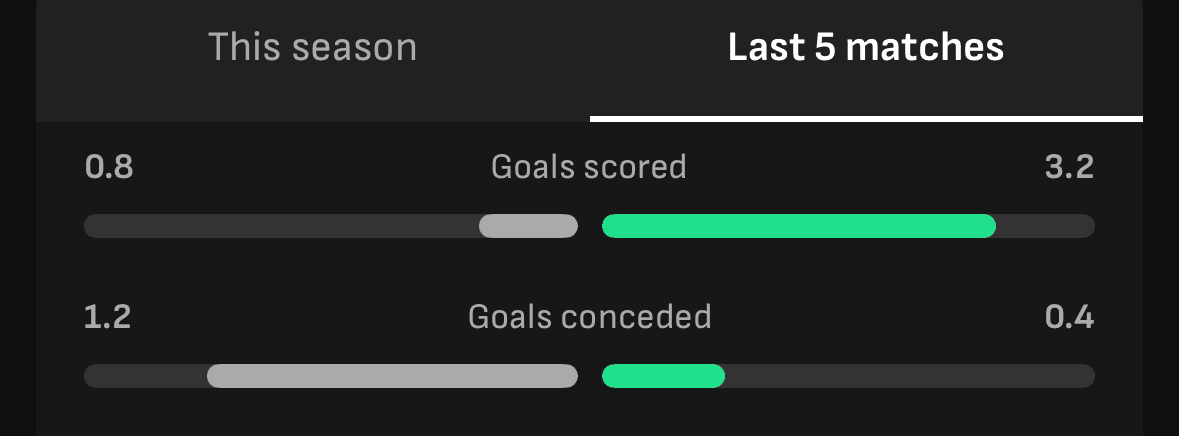This screenshot has width=1179, height=436.
Task: Click the green filled Goals conceded bar
Action: pos(663,376)
